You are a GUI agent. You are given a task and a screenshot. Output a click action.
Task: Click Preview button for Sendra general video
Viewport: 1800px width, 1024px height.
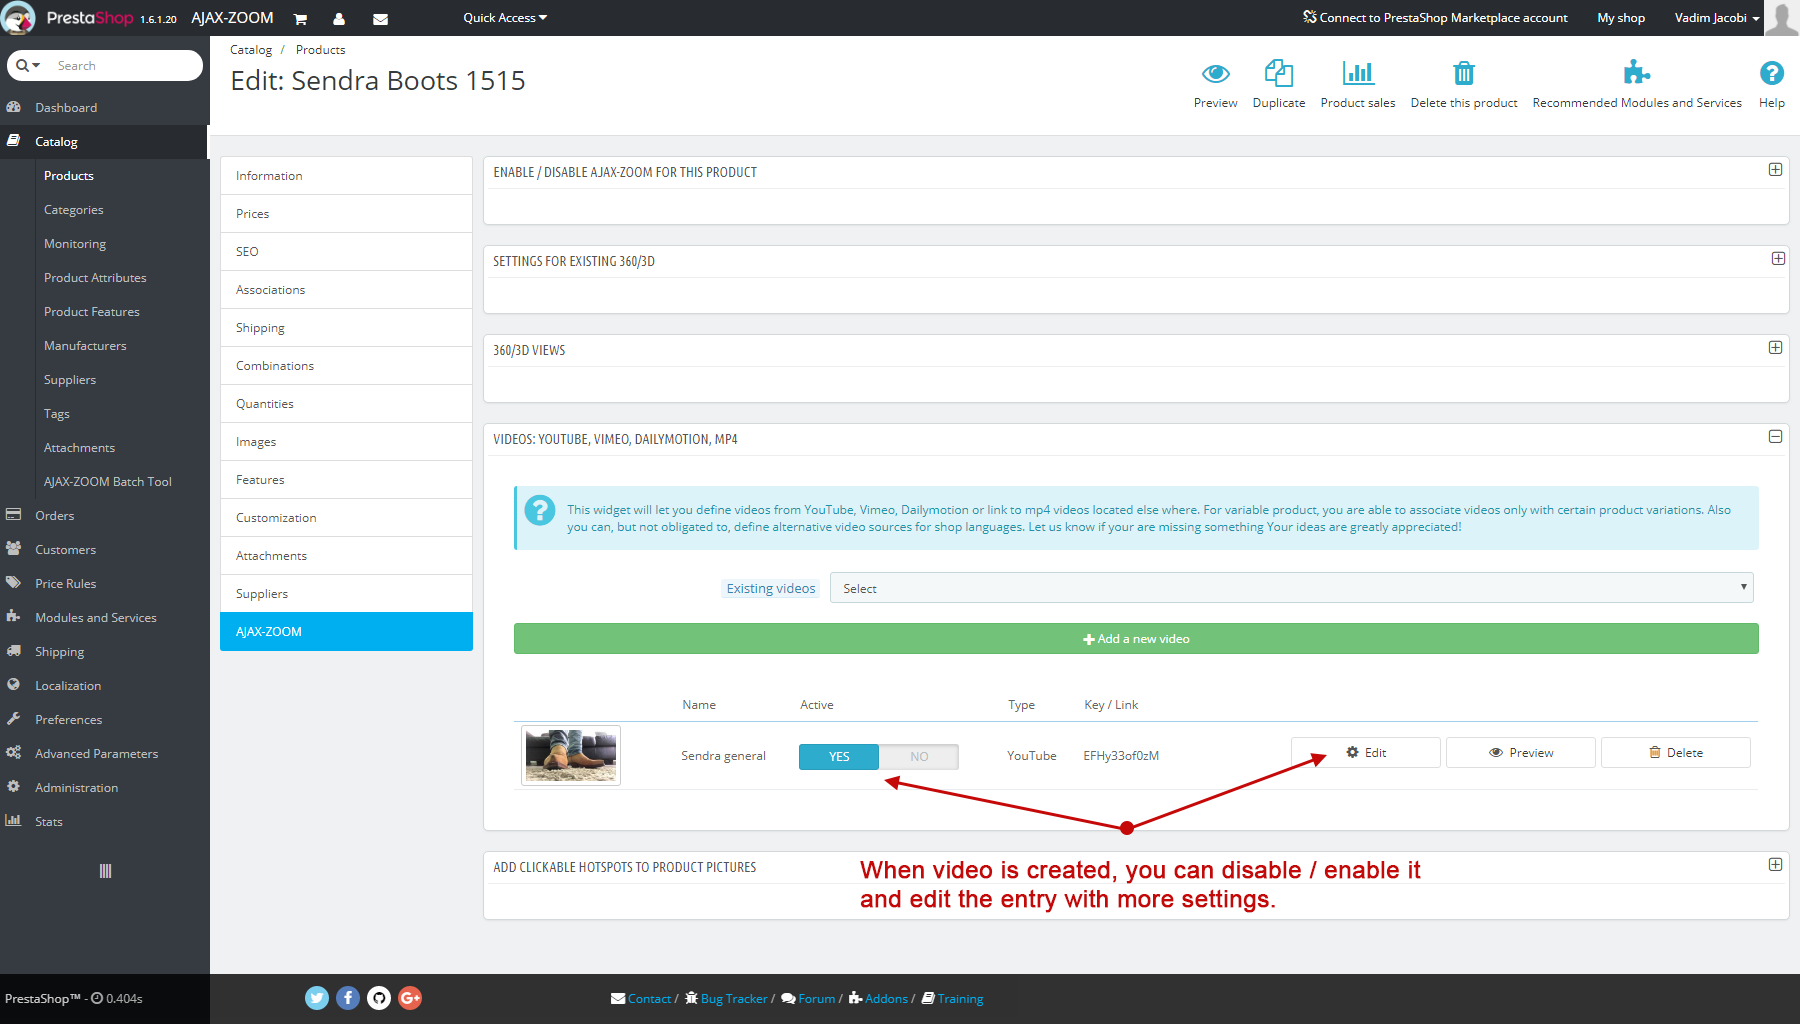coord(1520,753)
